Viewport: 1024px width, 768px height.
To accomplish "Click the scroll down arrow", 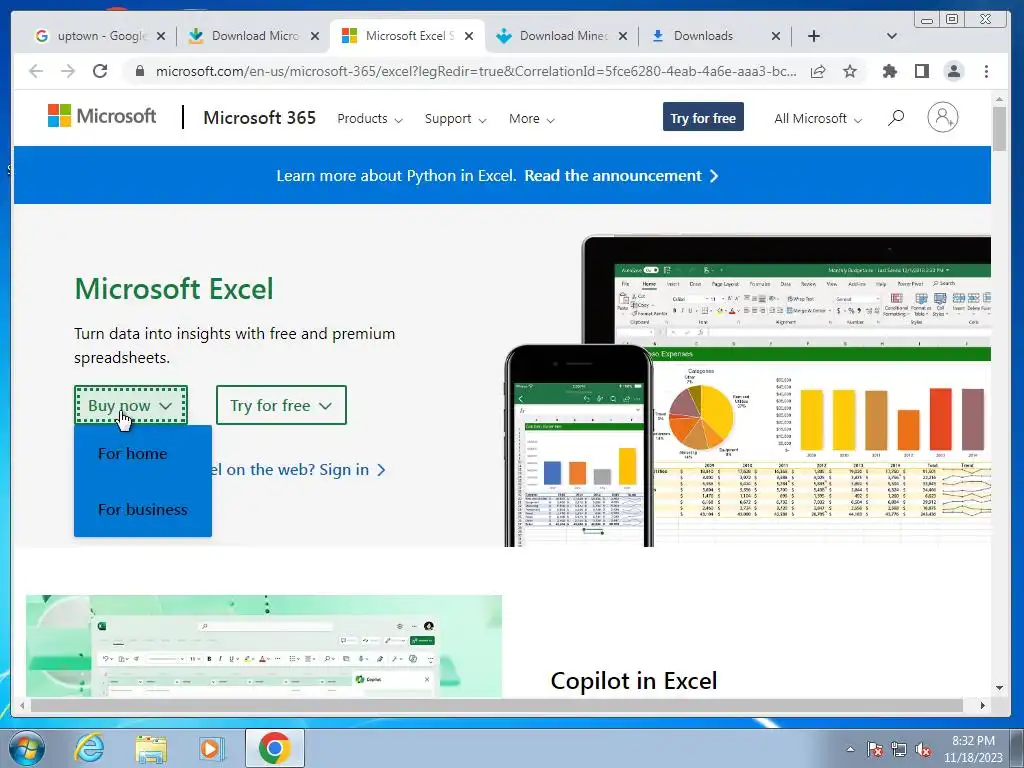I will point(999,688).
